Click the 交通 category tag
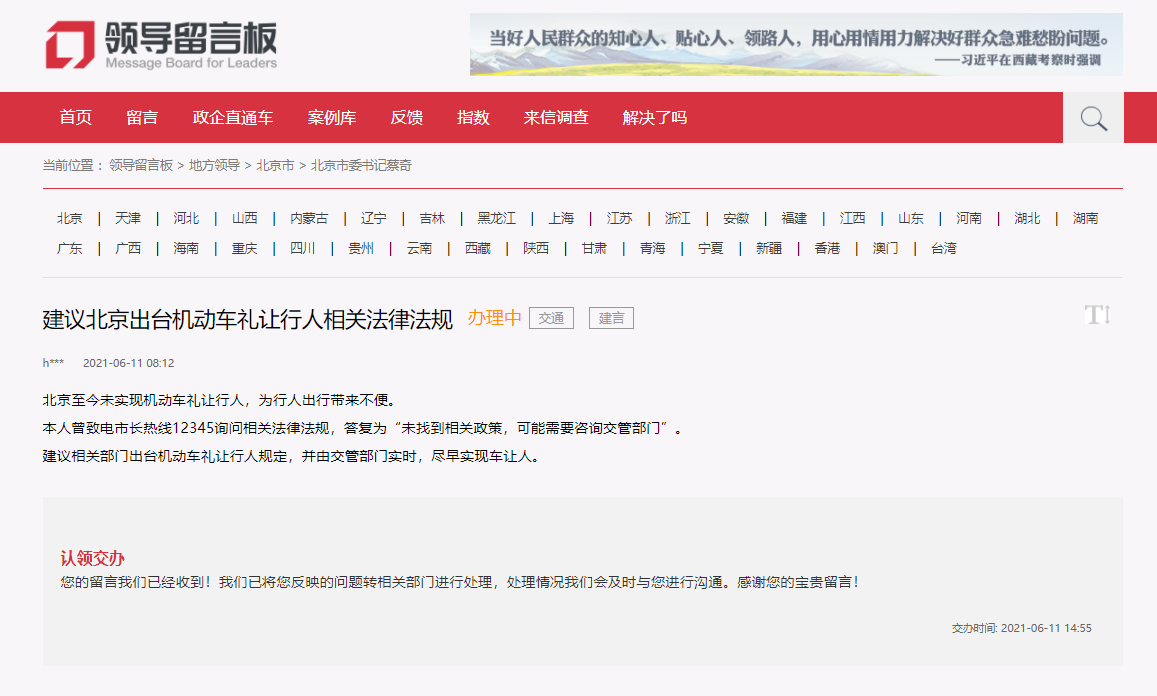The image size is (1157, 696). pyautogui.click(x=551, y=318)
